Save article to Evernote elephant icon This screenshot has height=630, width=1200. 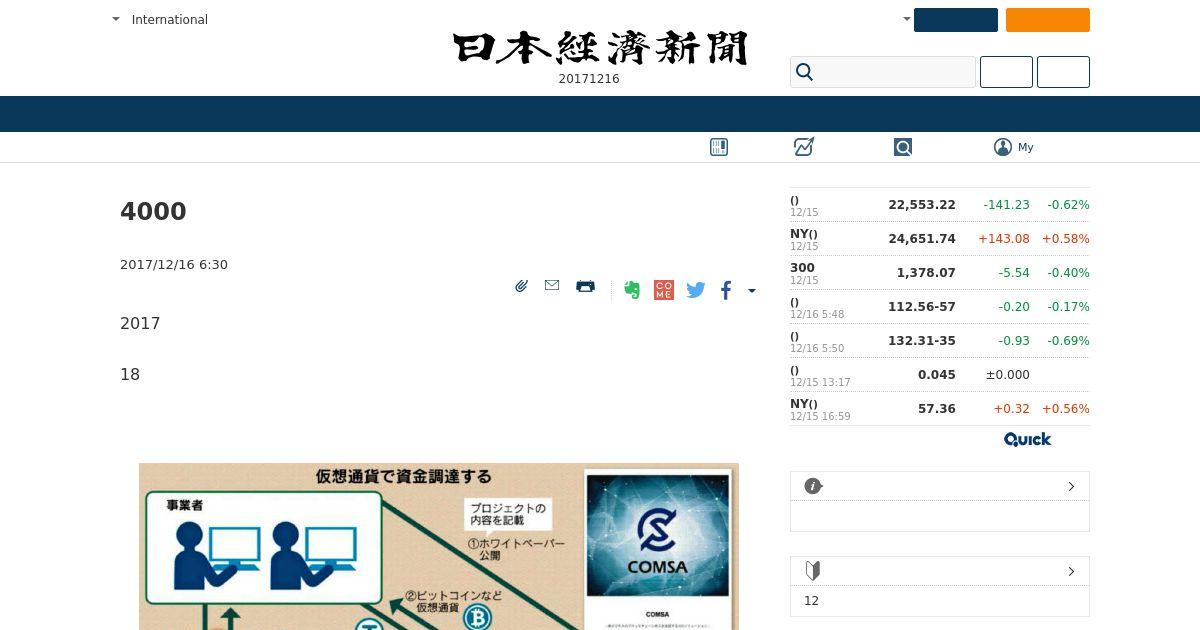click(x=632, y=290)
